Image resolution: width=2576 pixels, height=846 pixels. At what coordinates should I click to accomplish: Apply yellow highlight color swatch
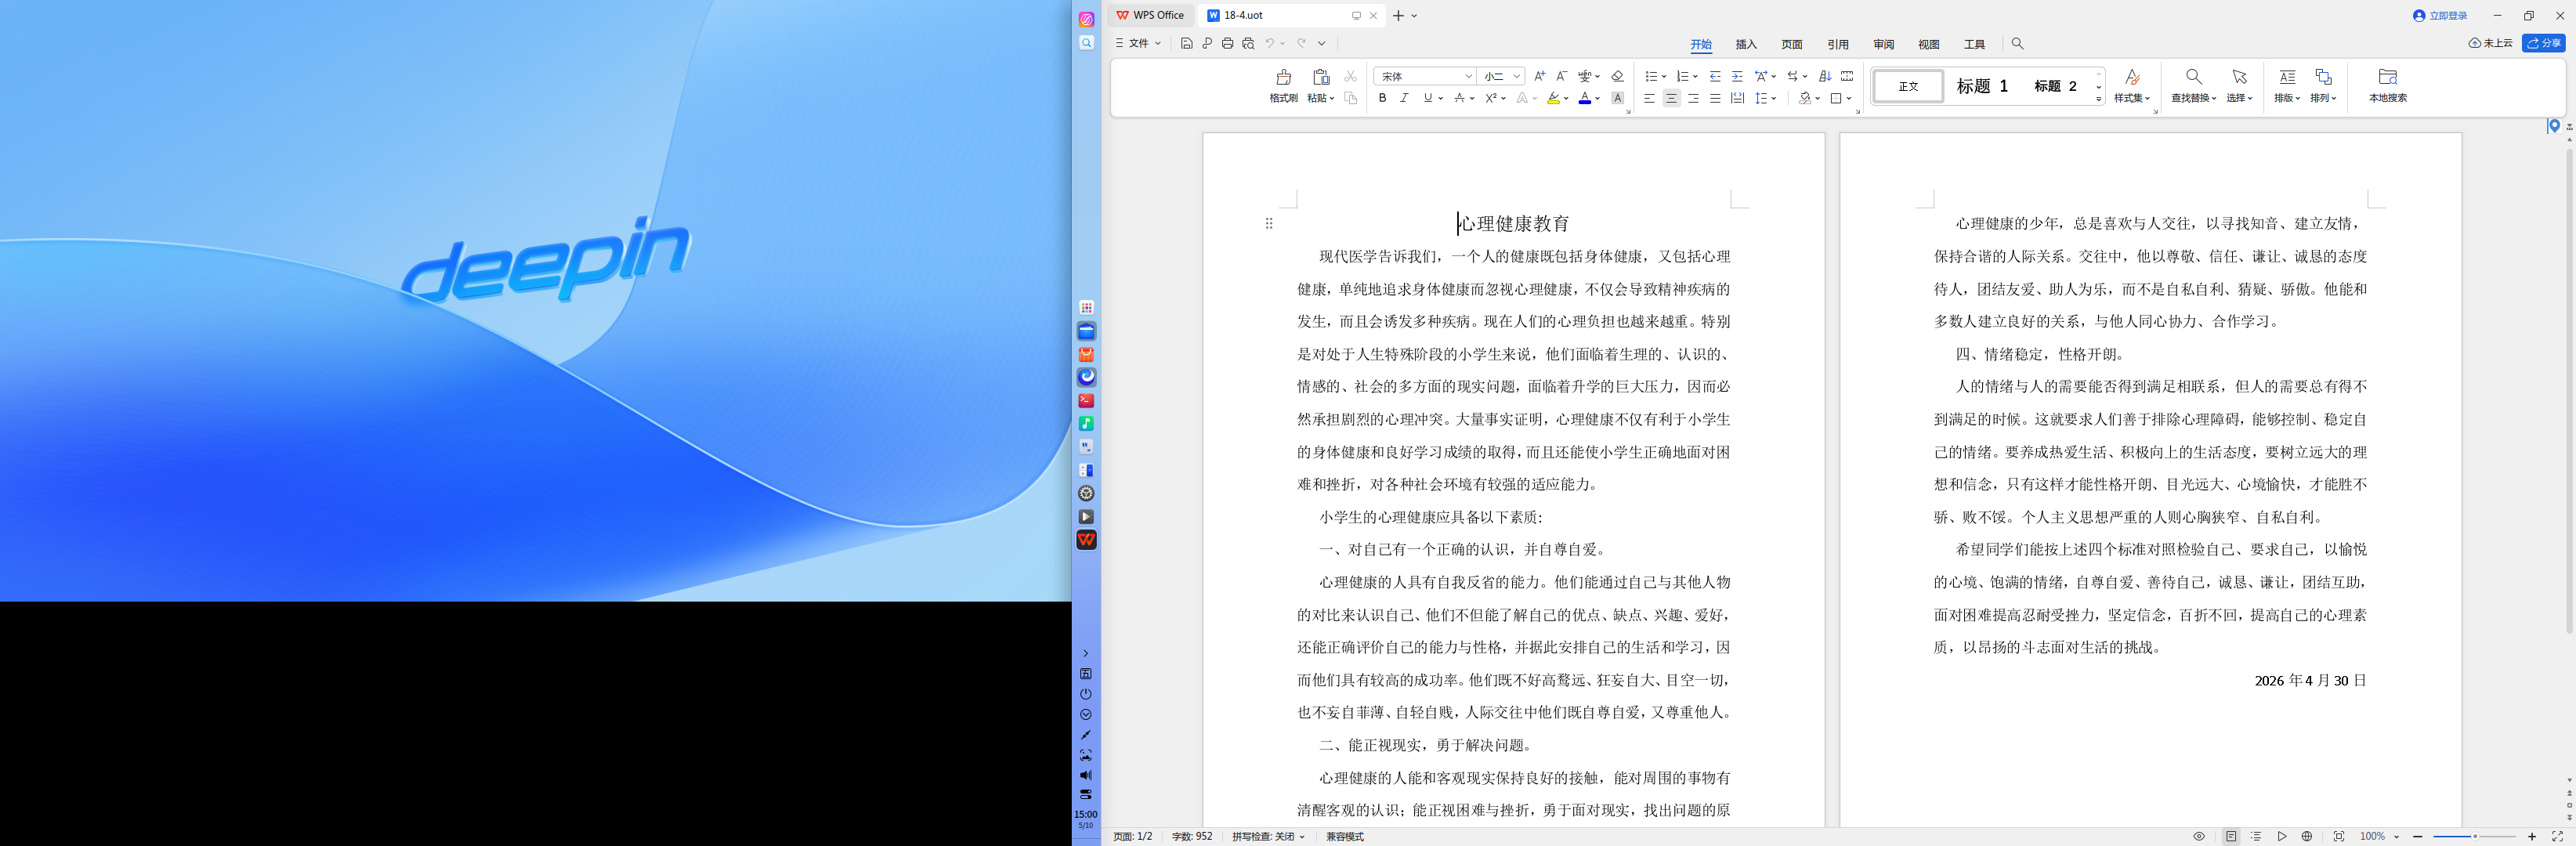point(1553,98)
